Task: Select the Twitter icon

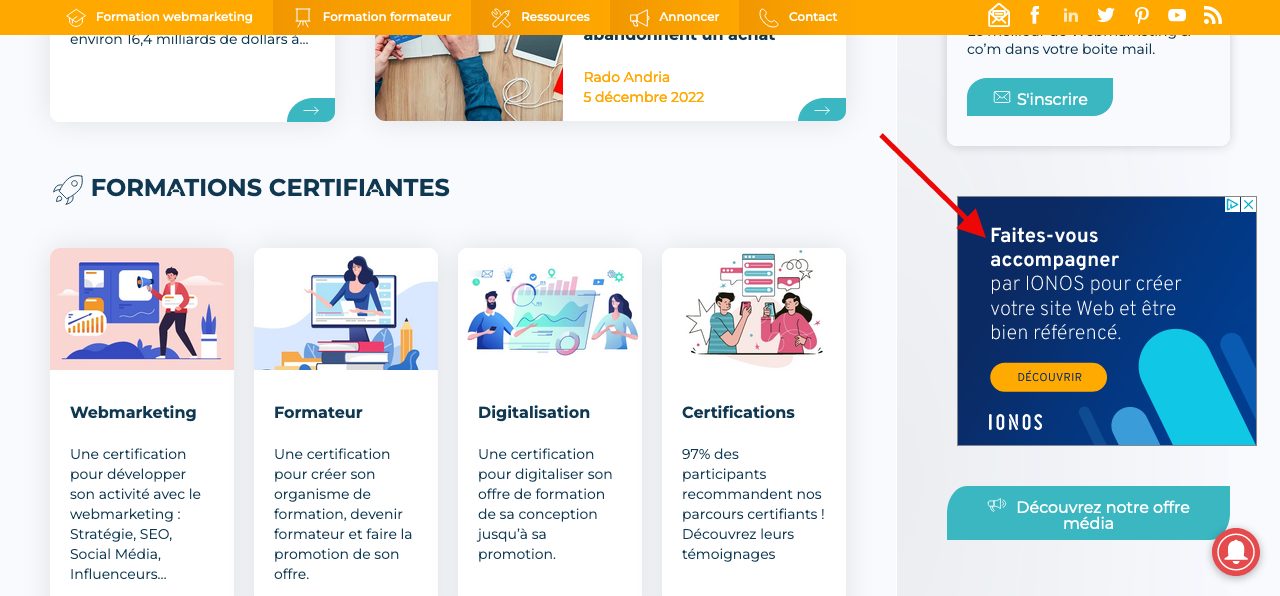Action: point(1106,15)
